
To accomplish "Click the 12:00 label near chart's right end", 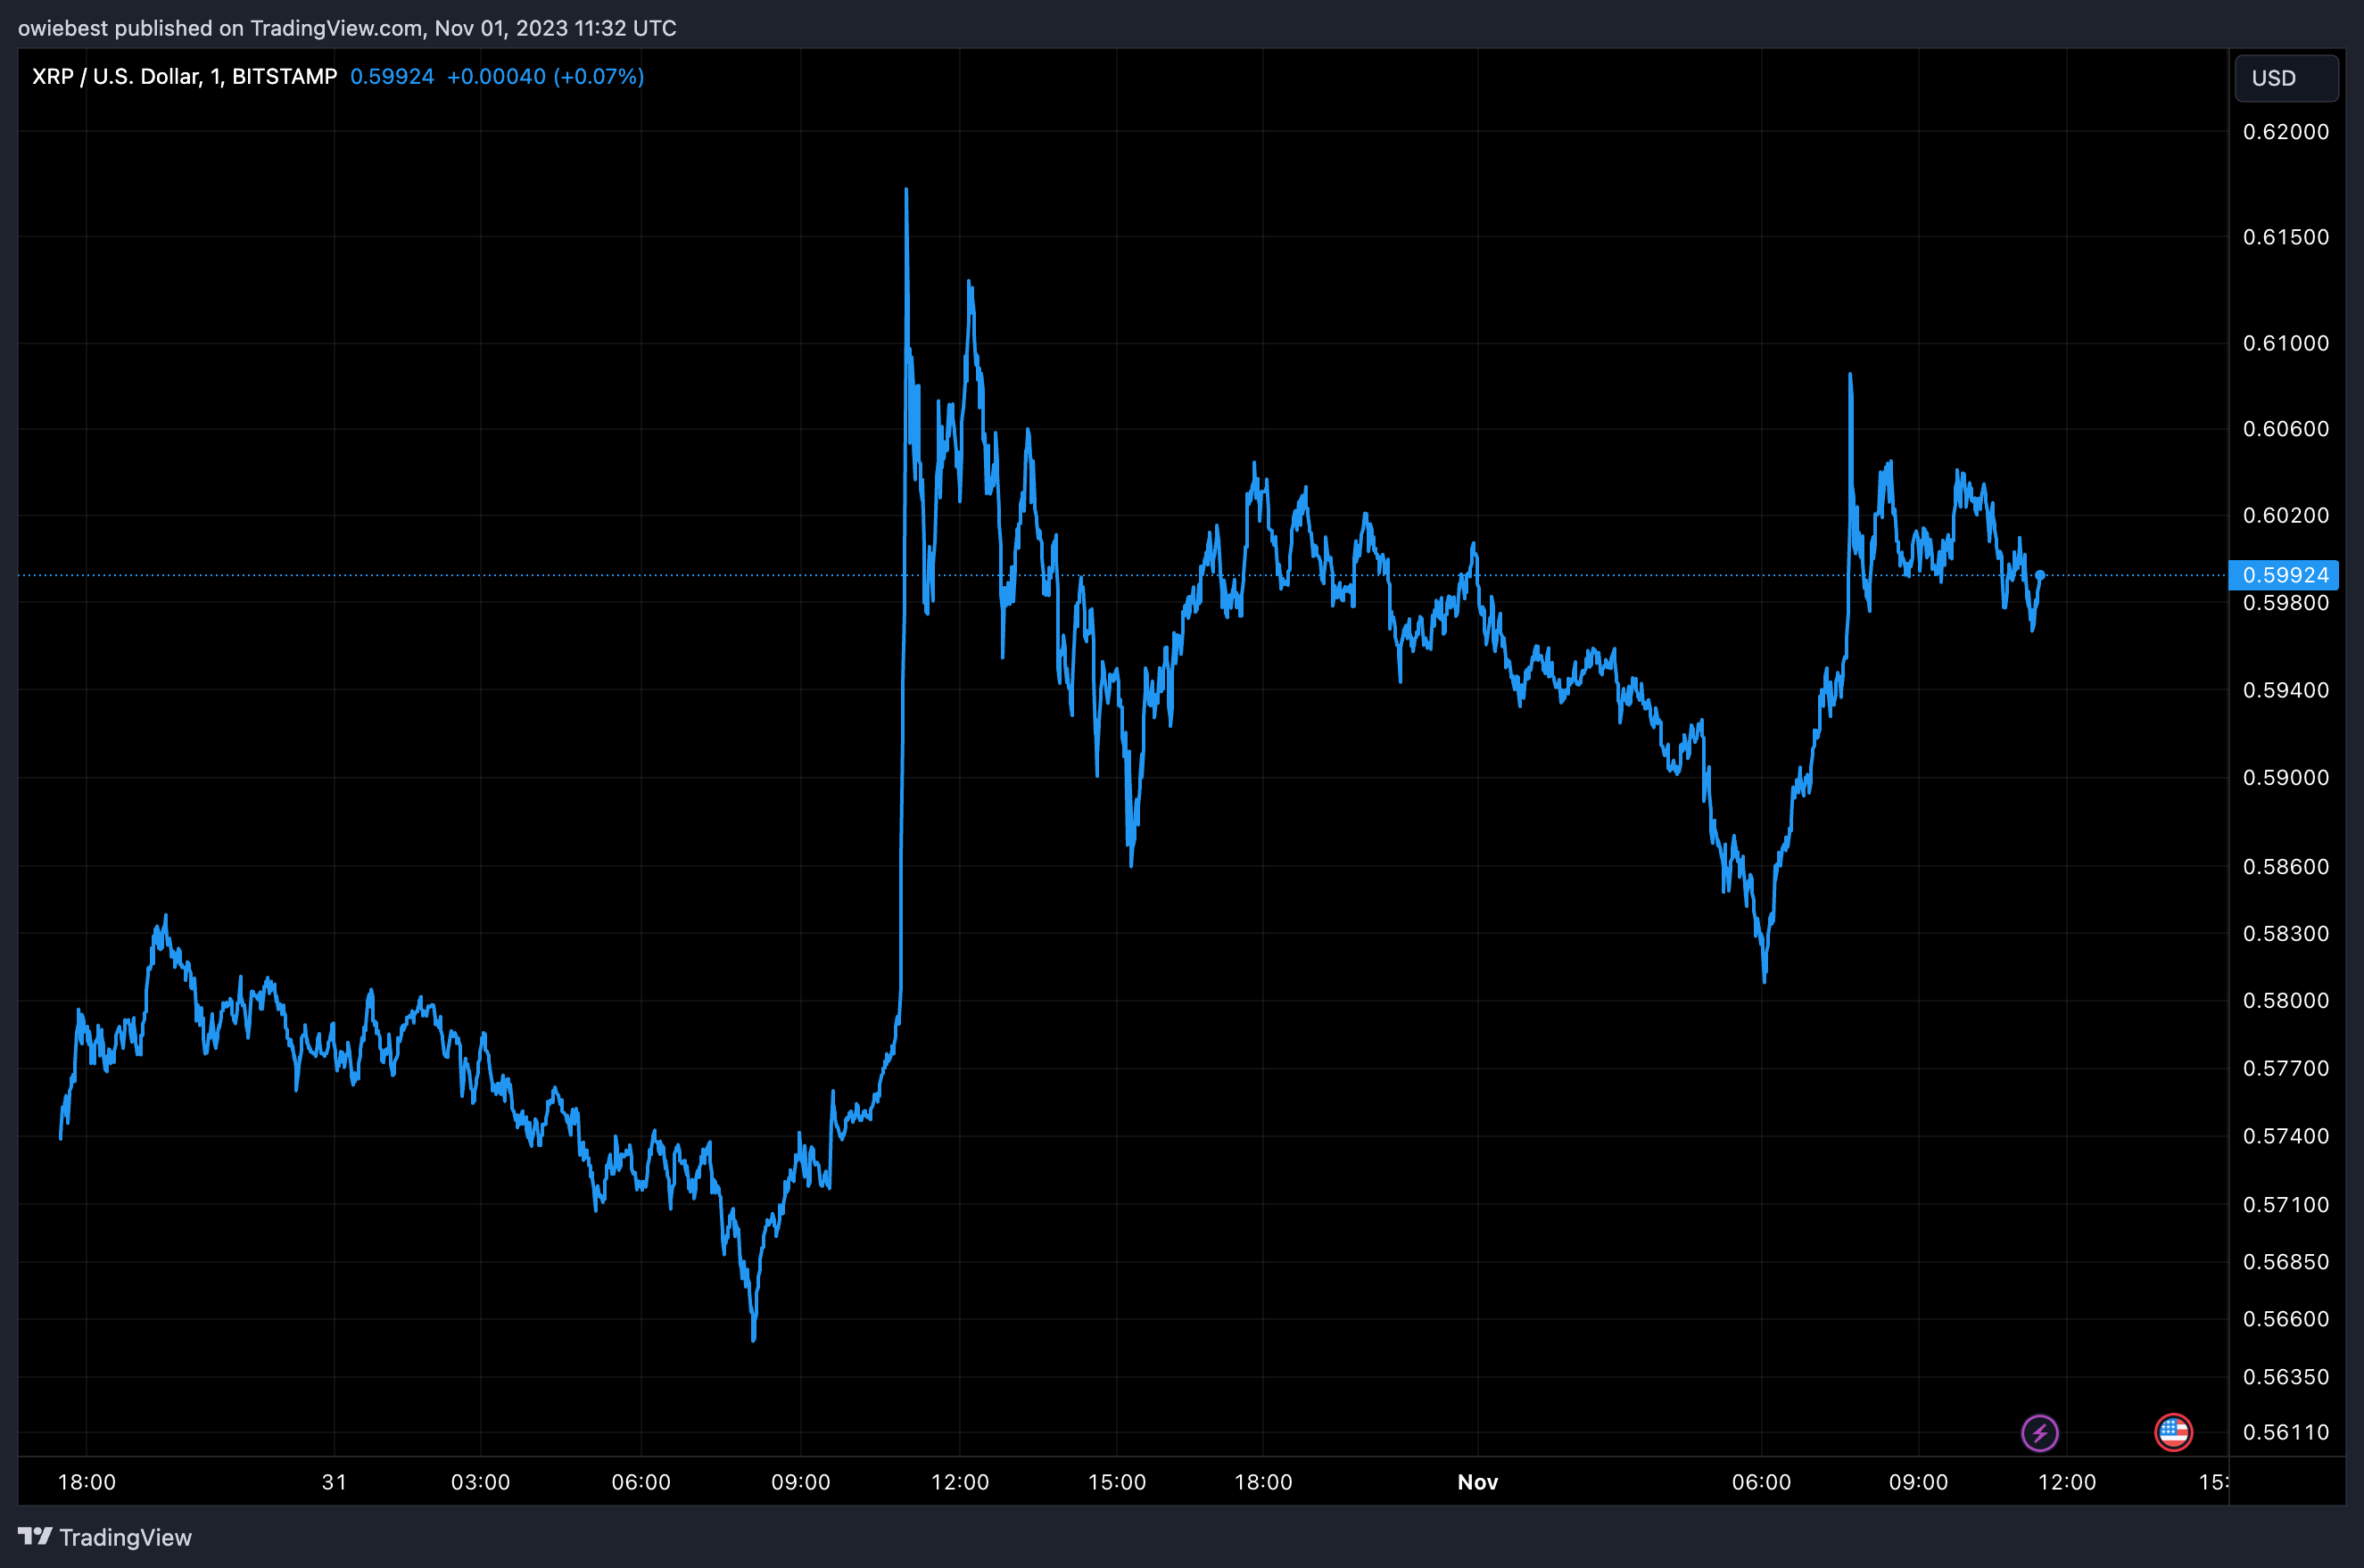I will tap(2066, 1482).
